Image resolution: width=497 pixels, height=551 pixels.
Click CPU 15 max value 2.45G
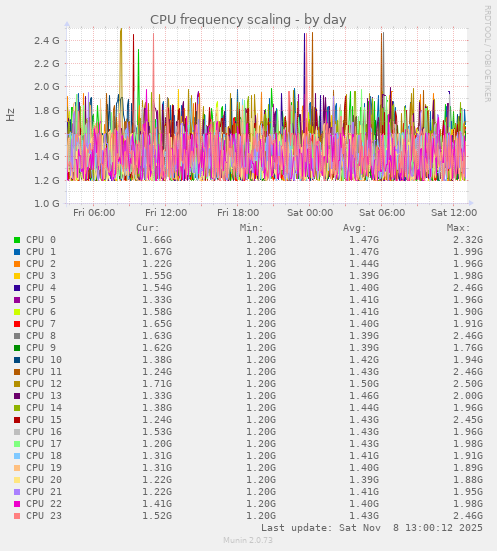[468, 420]
